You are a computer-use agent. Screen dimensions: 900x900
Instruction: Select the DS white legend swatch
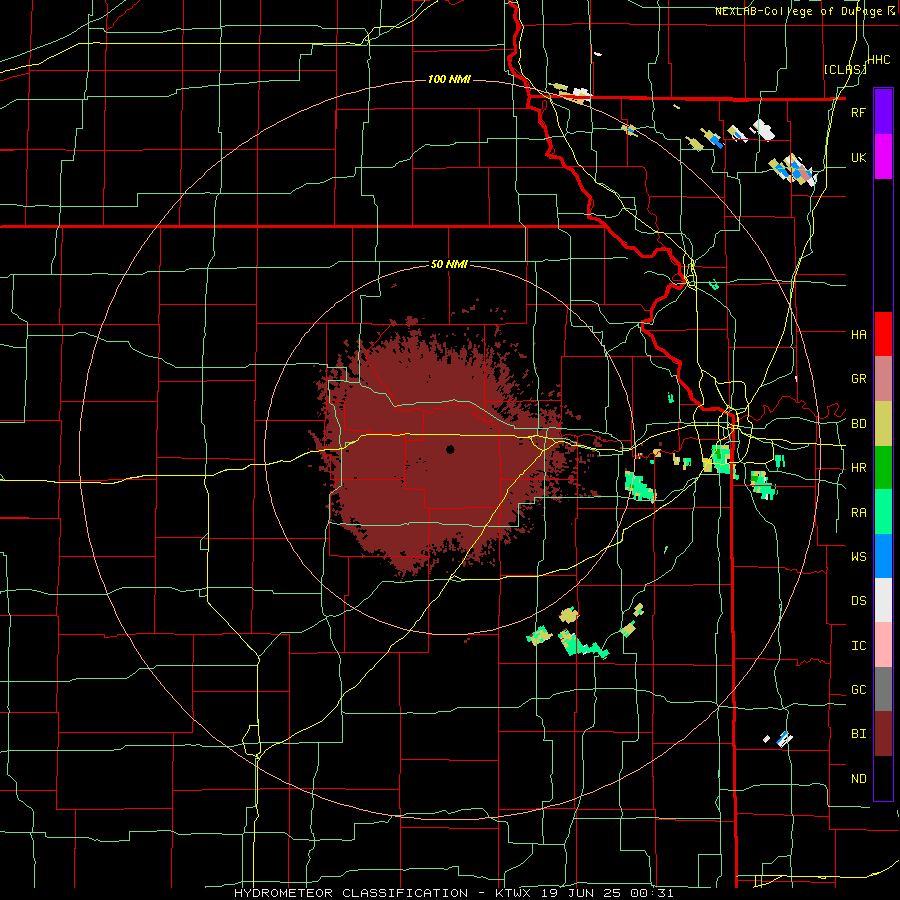(x=883, y=600)
